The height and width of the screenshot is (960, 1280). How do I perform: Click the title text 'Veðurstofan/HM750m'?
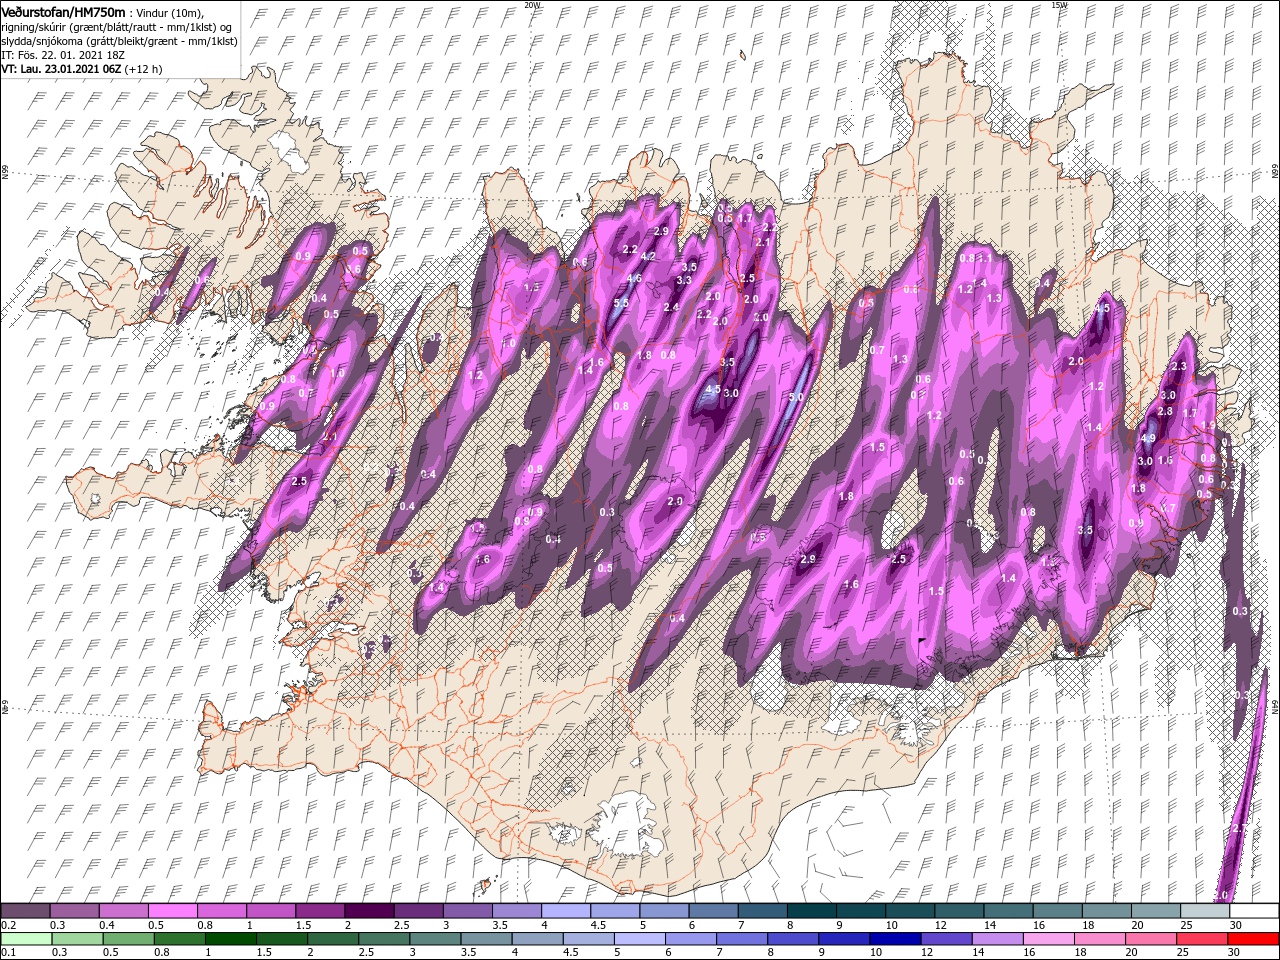64,11
